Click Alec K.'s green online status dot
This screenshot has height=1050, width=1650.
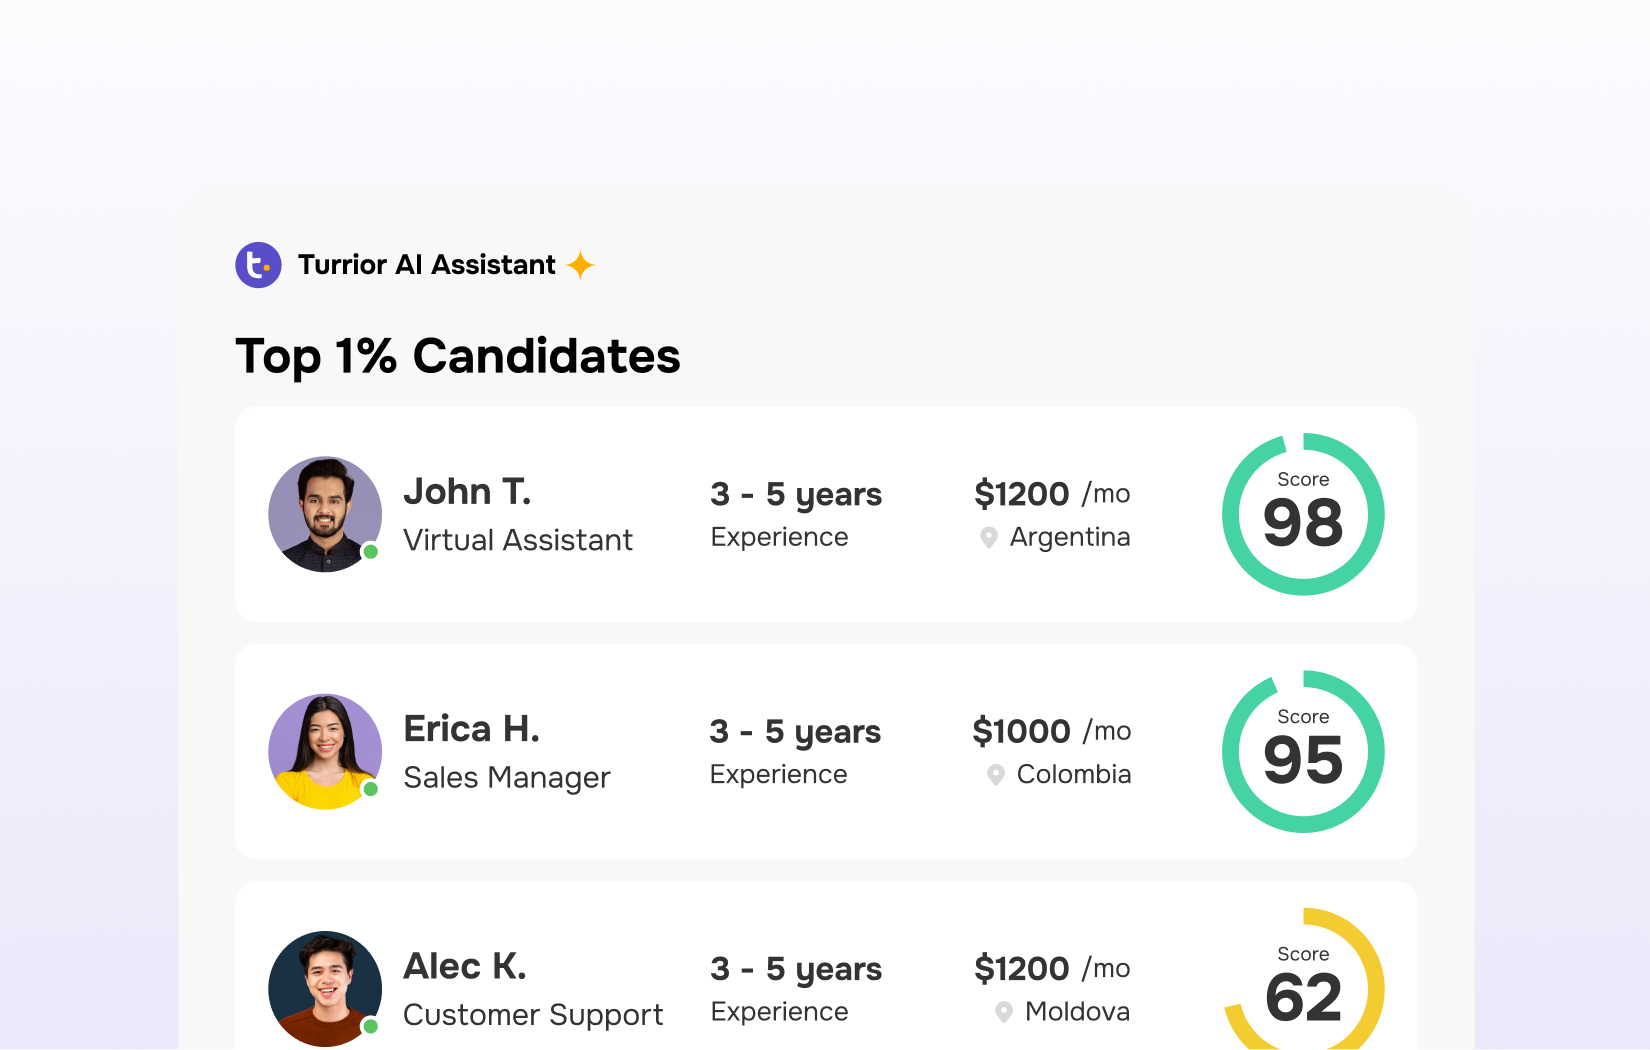[370, 1026]
